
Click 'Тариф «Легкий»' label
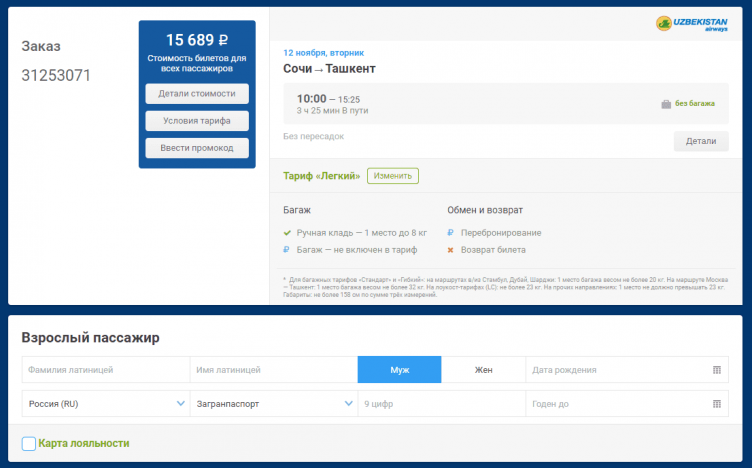click(321, 176)
